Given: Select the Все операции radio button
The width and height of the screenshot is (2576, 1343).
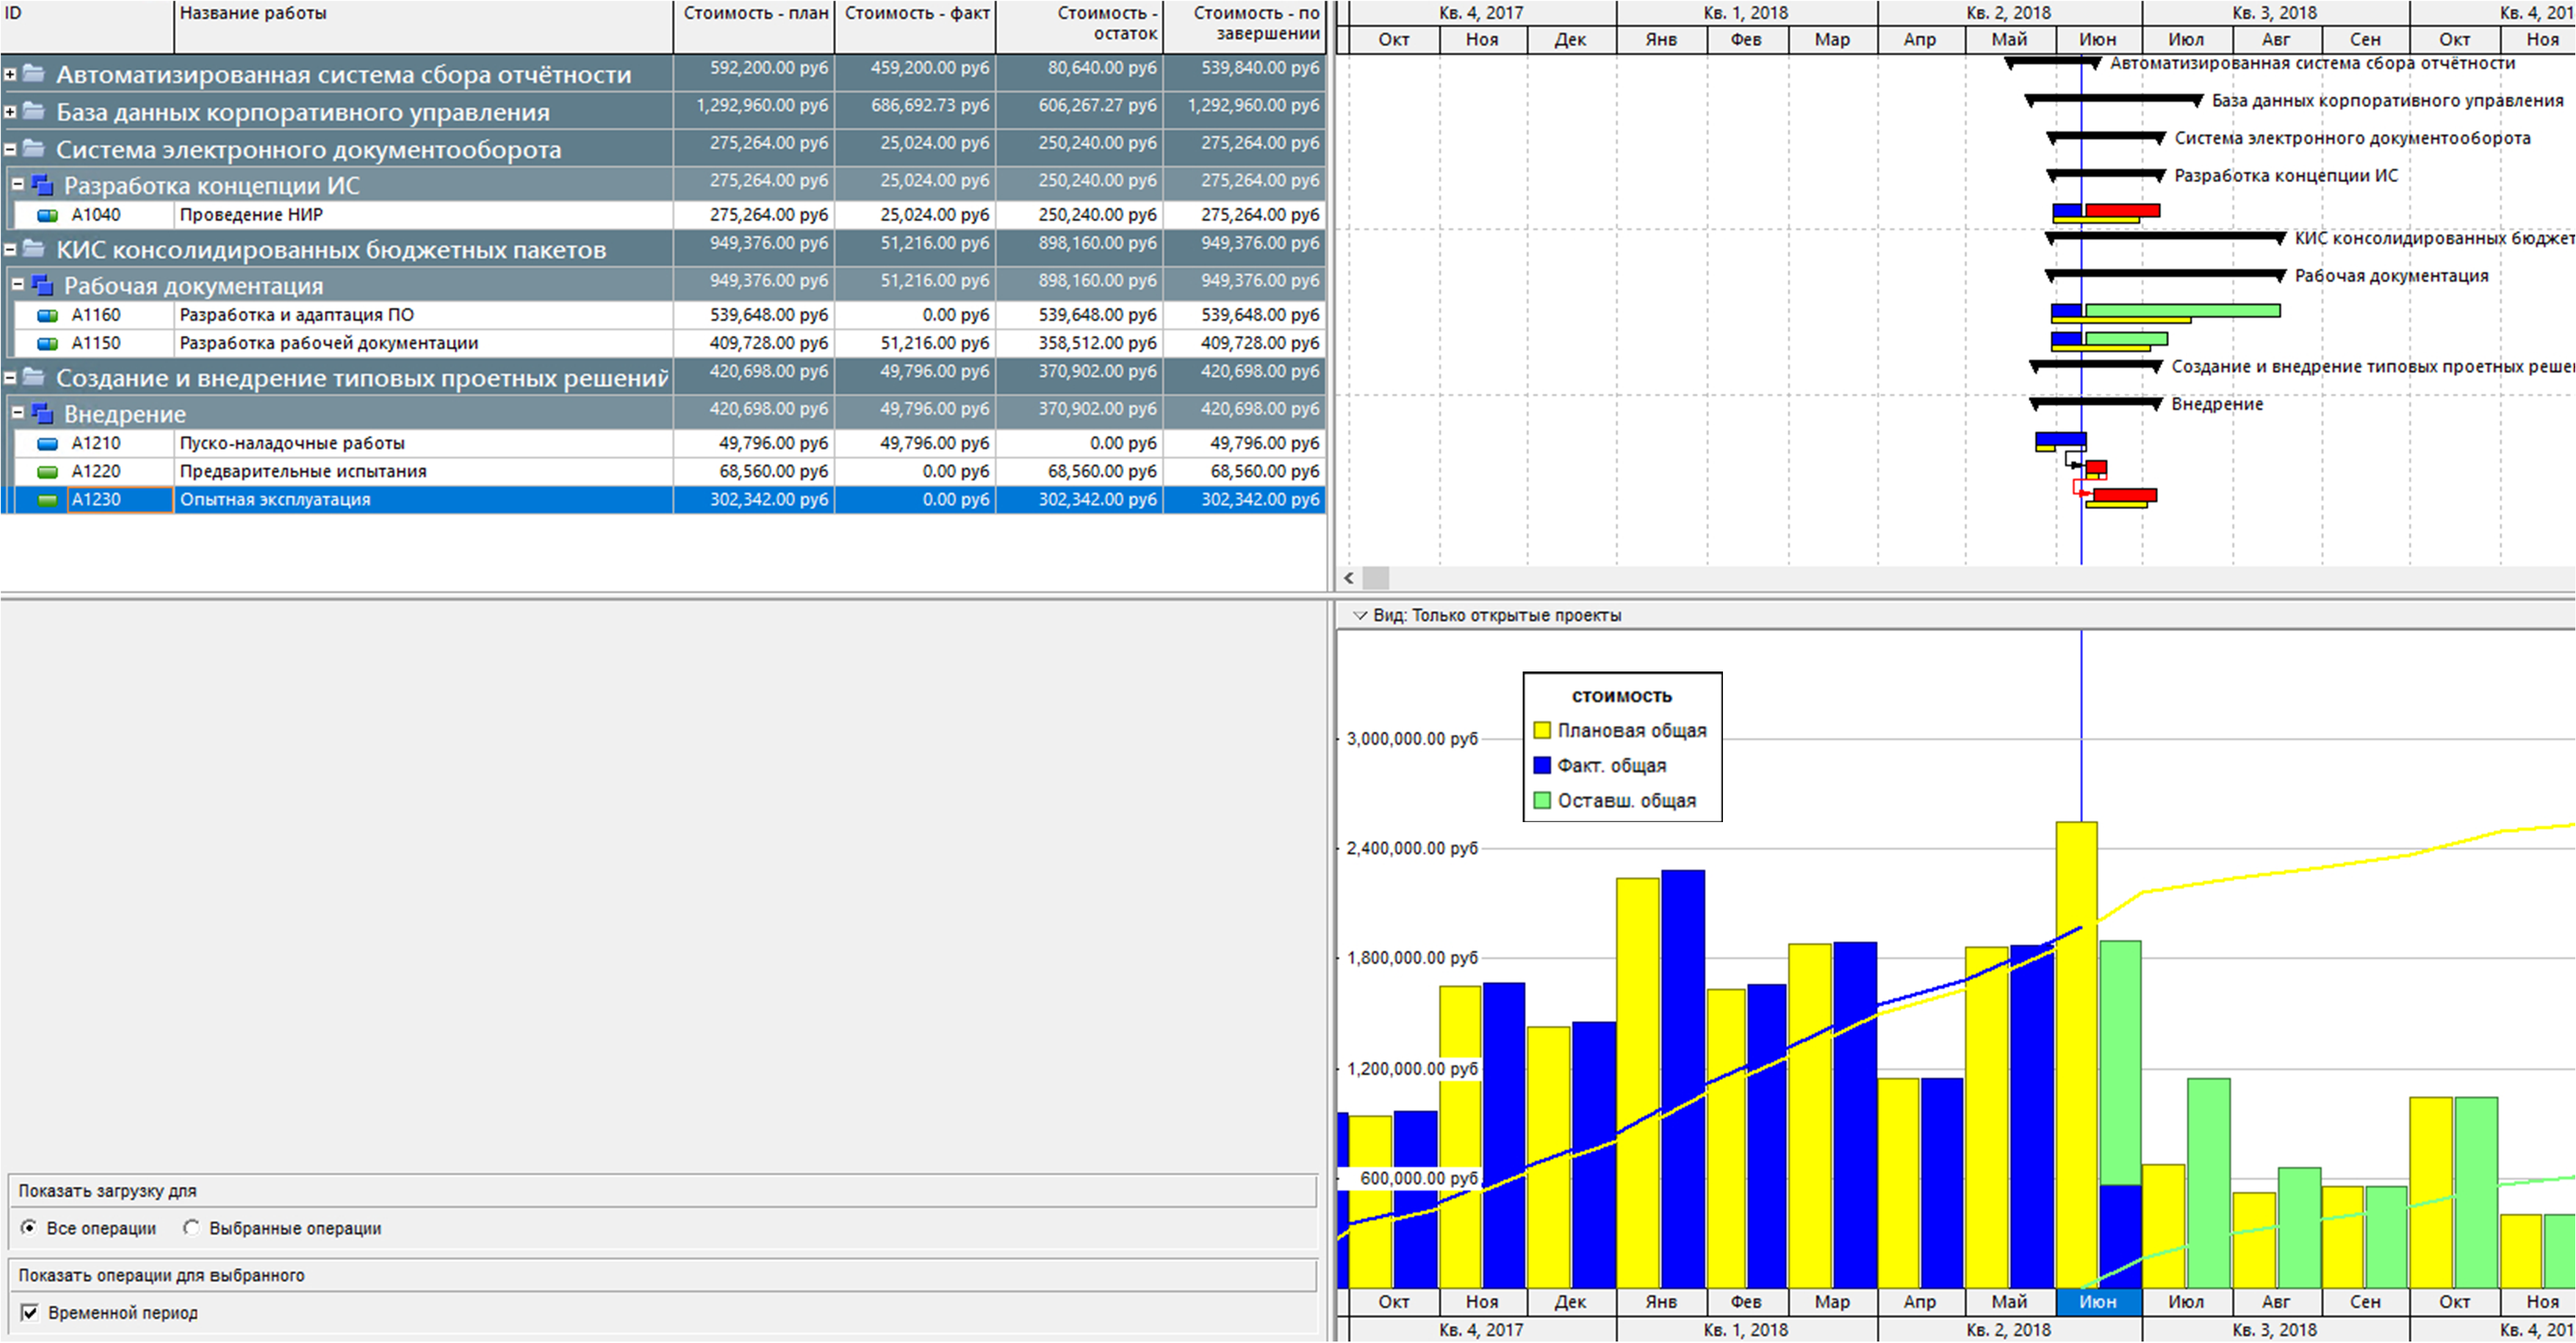Looking at the screenshot, I should tap(29, 1227).
